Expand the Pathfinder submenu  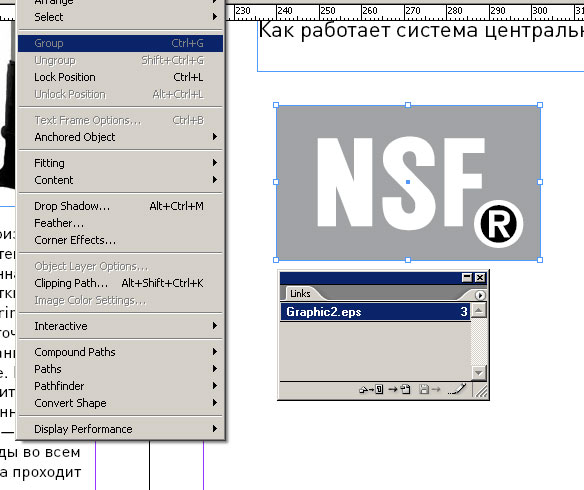[x=120, y=386]
